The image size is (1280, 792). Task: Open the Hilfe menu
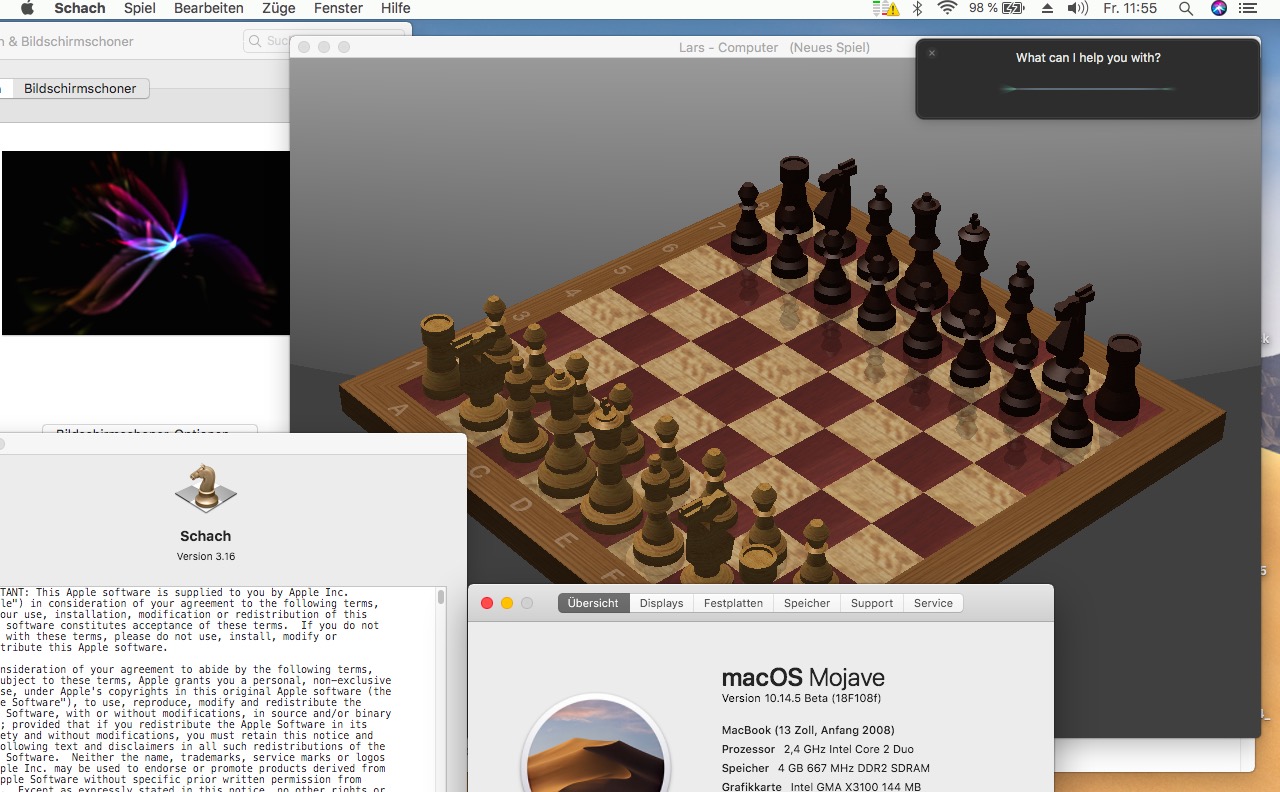396,8
